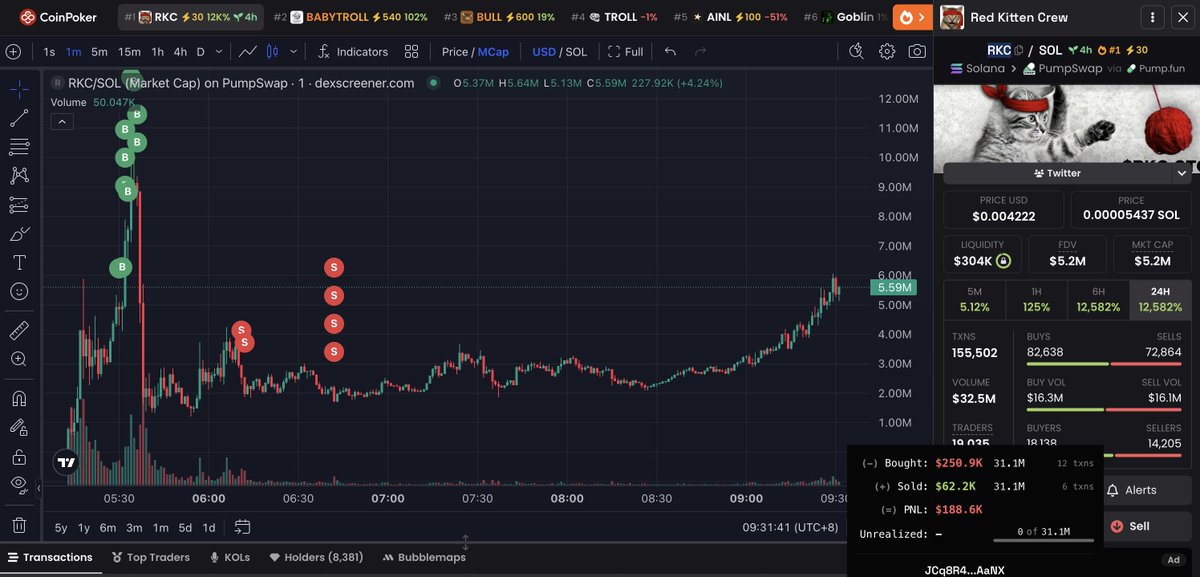Collapse the volume indicator legend arrow
The image size is (1200, 577).
click(x=61, y=122)
